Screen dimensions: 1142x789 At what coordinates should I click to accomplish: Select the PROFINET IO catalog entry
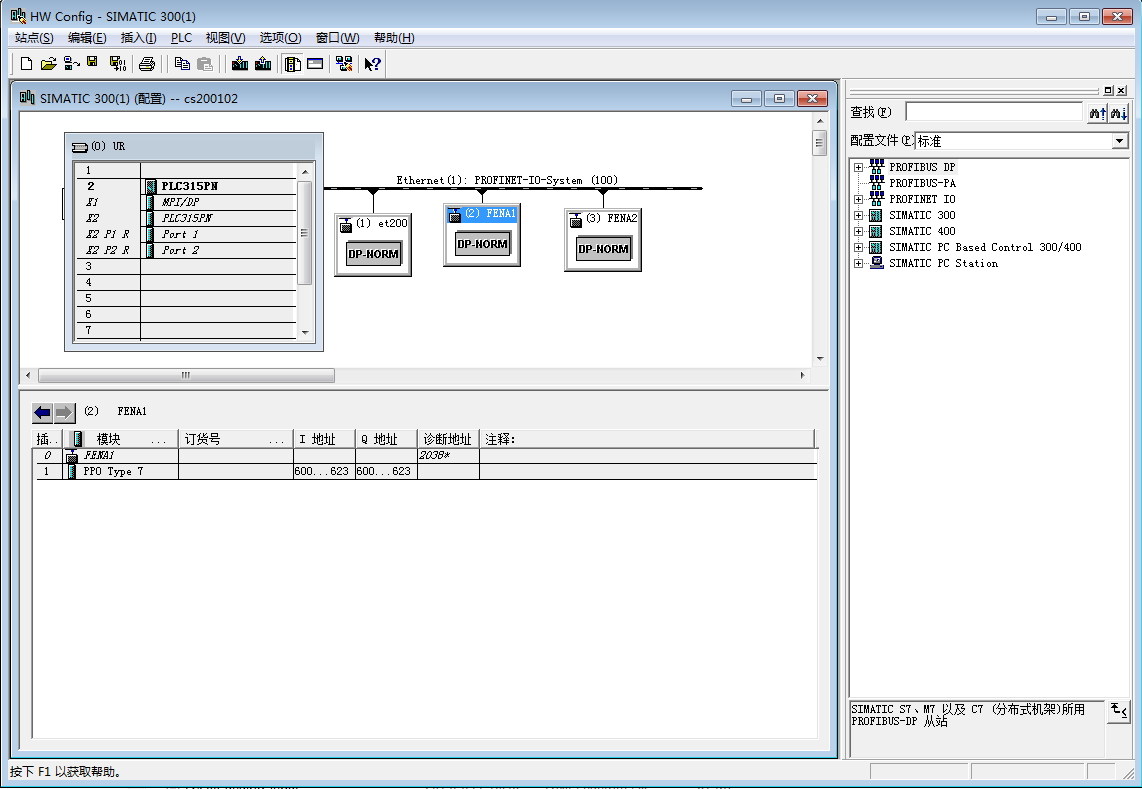[x=922, y=200]
